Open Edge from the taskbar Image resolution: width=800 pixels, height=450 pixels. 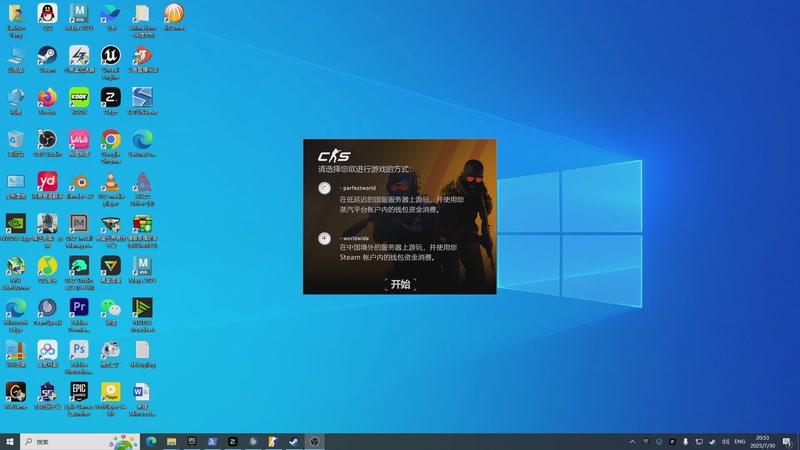click(x=151, y=442)
